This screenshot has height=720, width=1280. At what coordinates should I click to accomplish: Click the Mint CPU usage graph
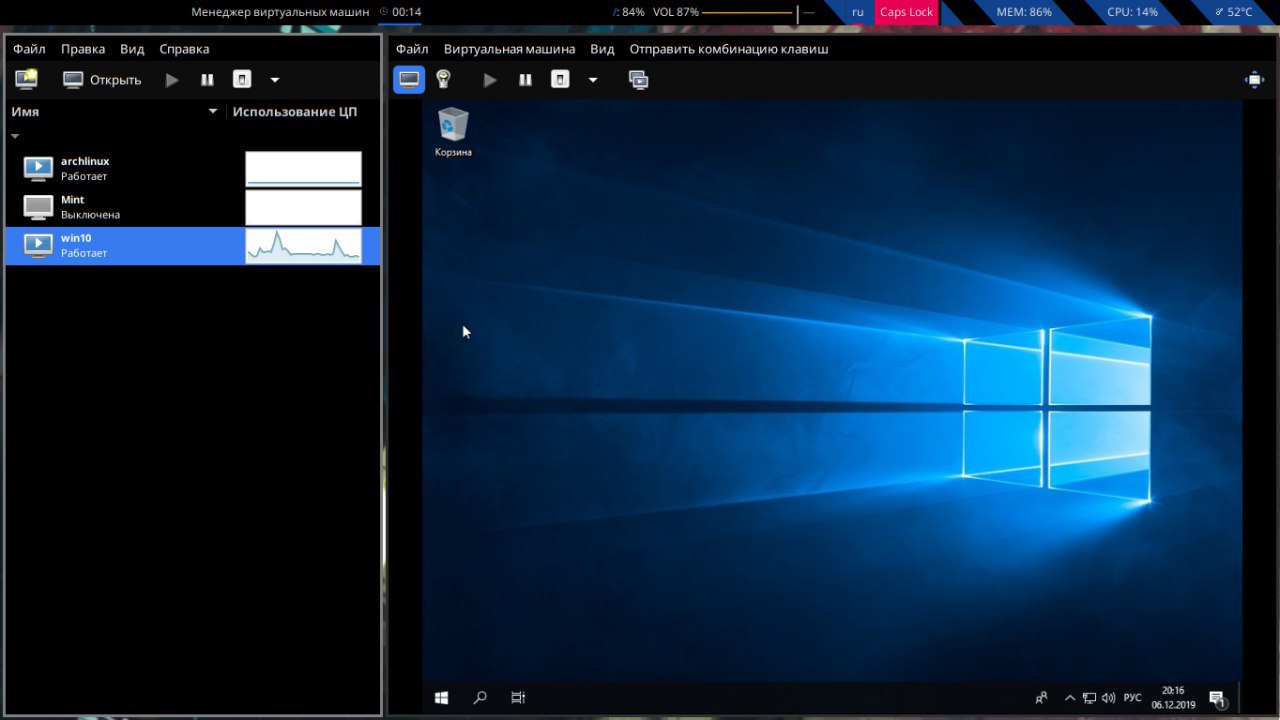tap(303, 207)
